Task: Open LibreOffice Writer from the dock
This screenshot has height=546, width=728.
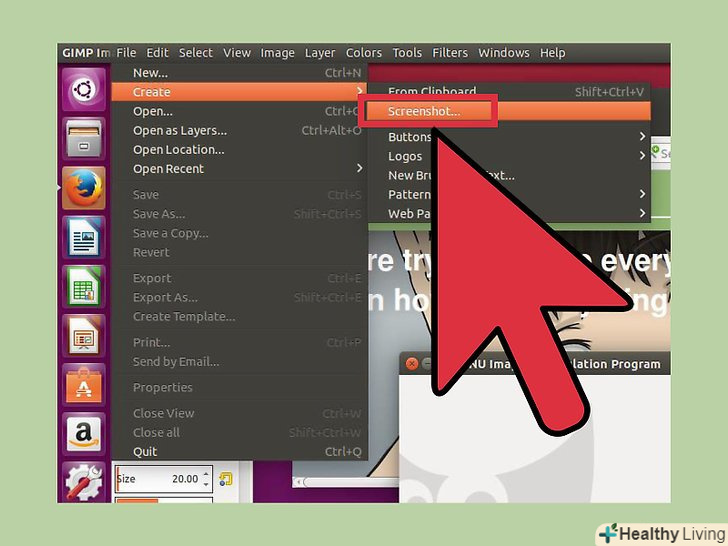Action: (84, 237)
